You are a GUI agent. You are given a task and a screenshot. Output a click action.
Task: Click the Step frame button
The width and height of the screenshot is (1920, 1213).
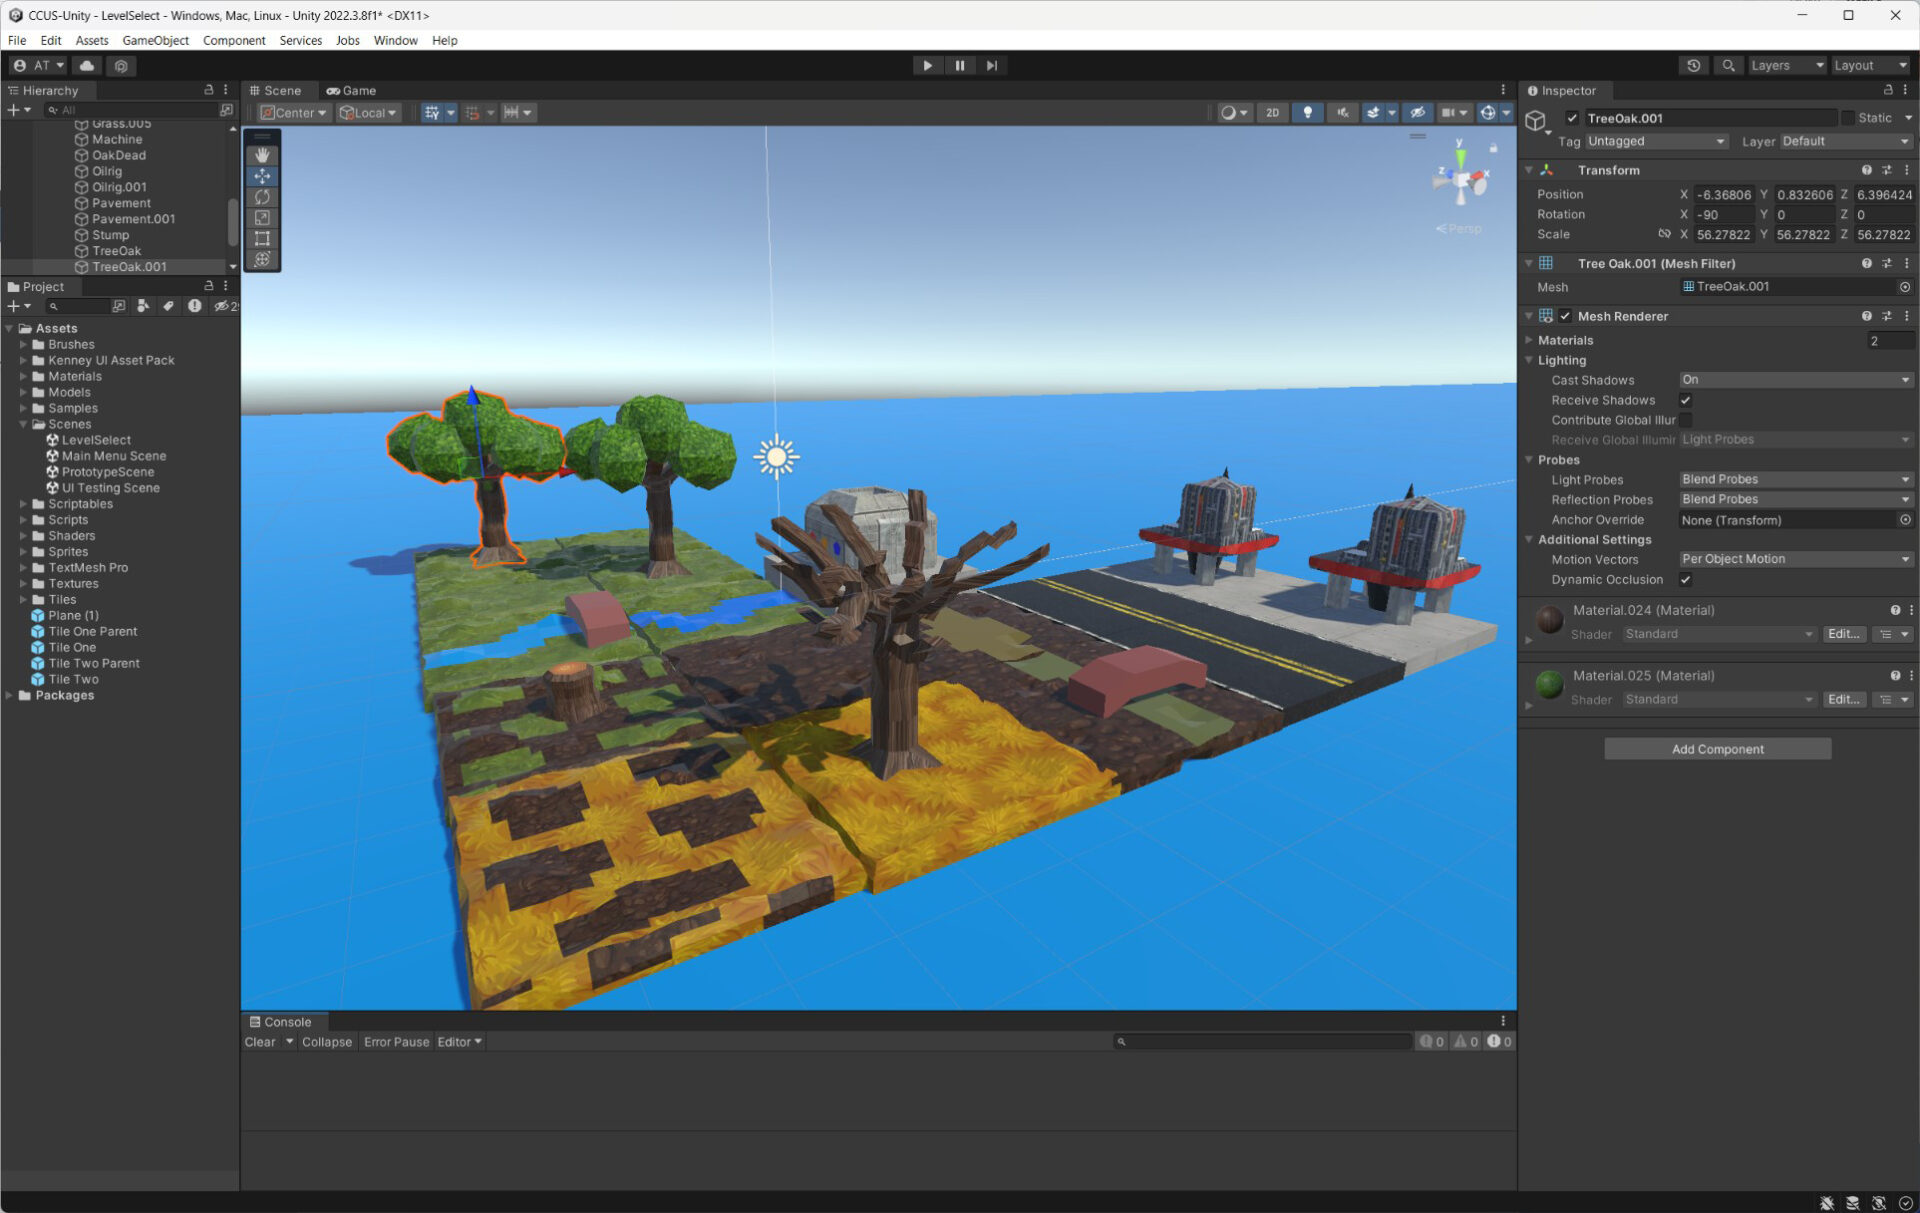click(x=991, y=65)
